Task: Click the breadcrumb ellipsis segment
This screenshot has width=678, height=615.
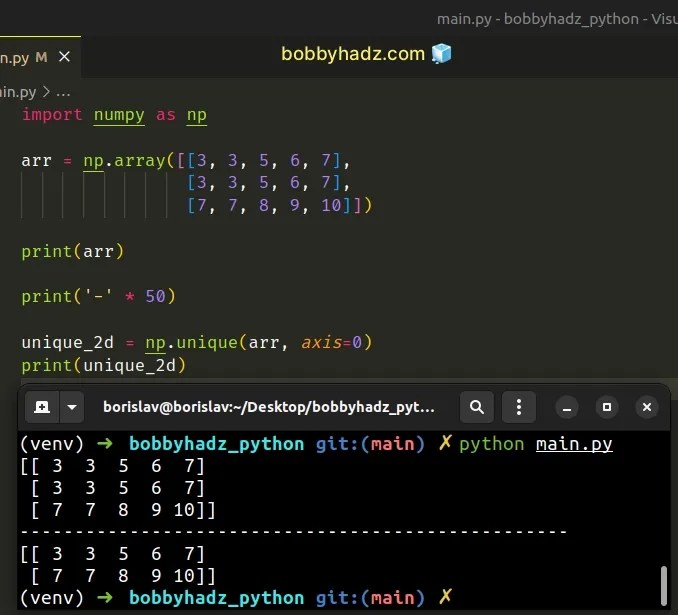Action: click(63, 93)
